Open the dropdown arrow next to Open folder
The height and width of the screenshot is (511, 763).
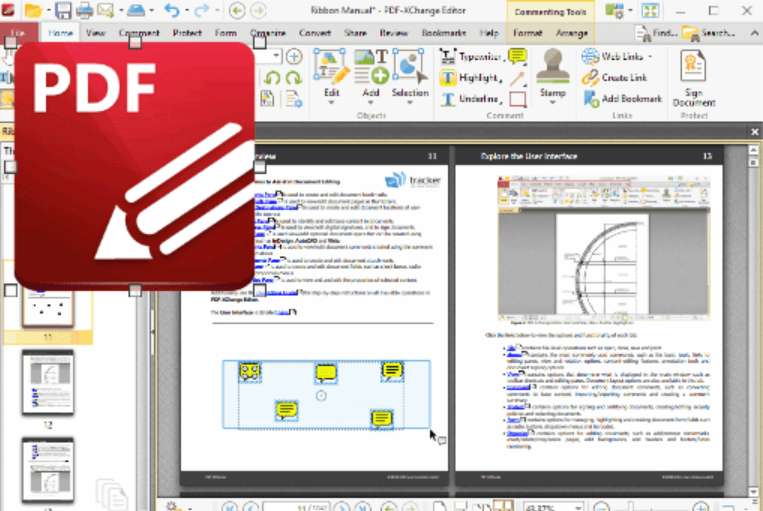pos(49,10)
